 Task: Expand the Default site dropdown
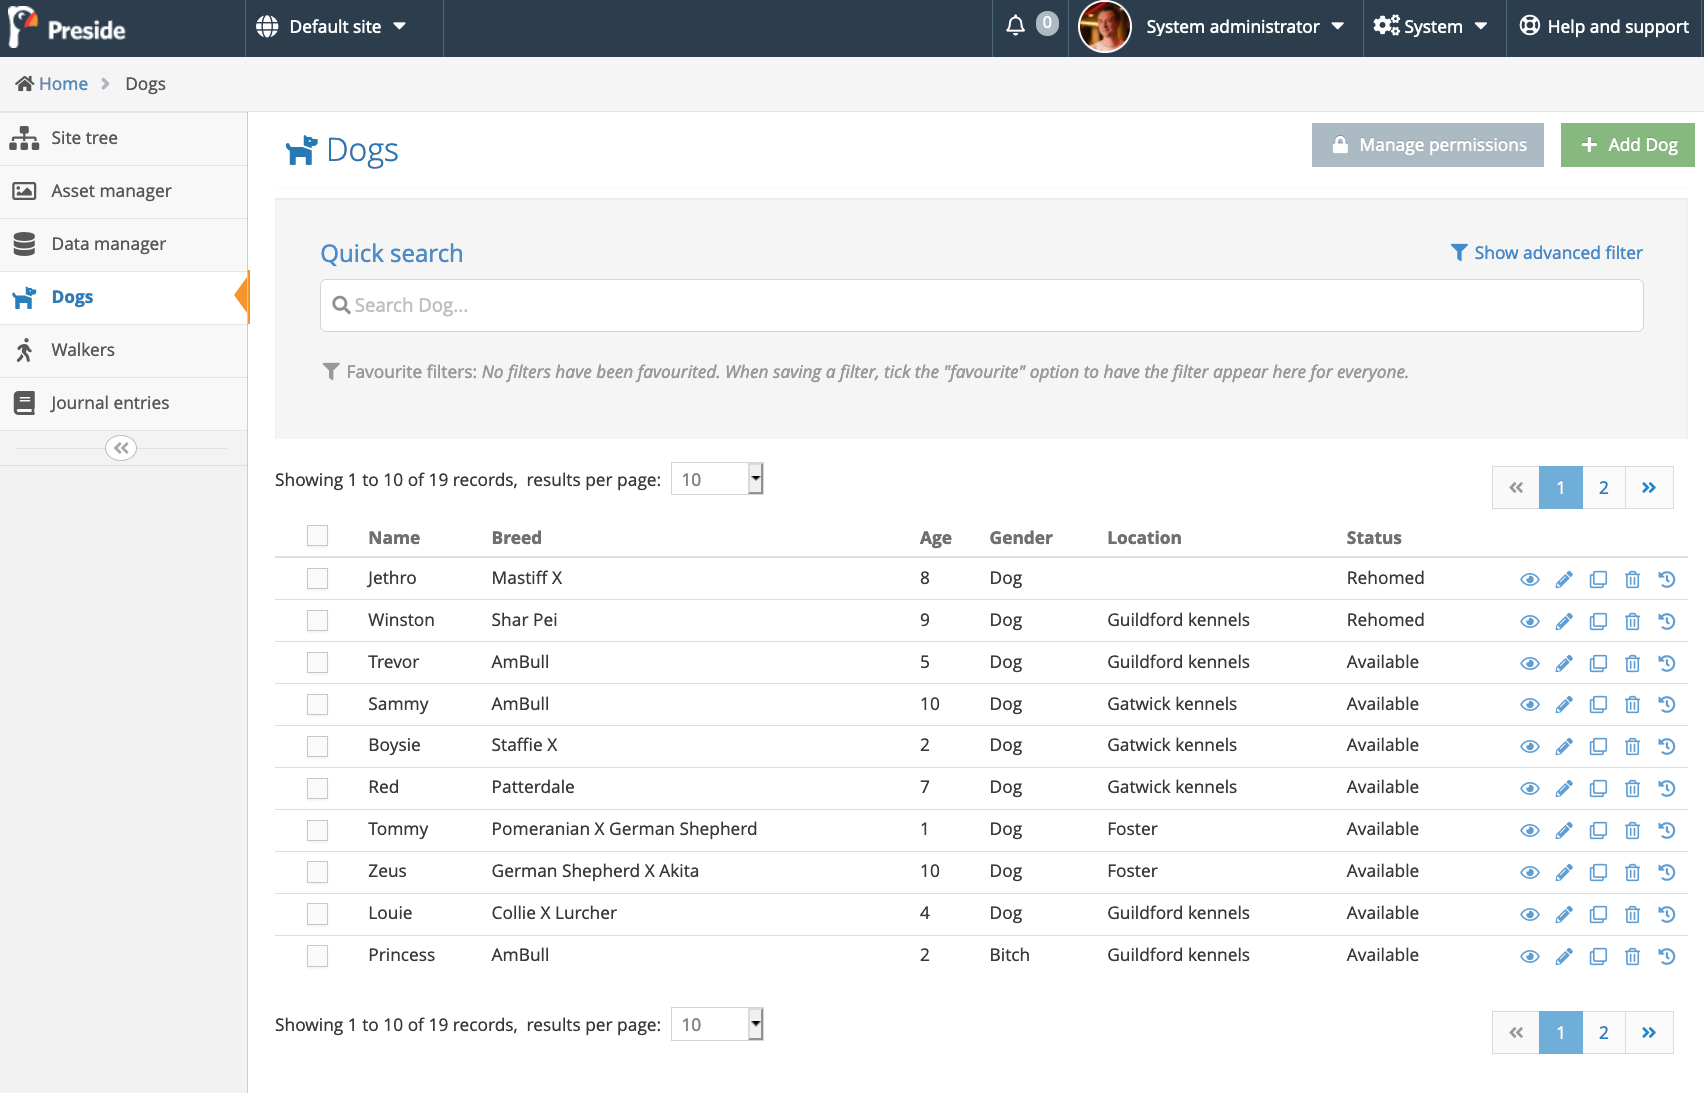pos(331,27)
